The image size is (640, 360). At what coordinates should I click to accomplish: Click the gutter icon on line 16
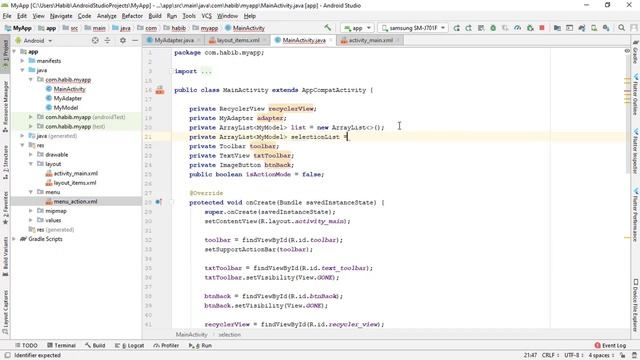(x=160, y=90)
